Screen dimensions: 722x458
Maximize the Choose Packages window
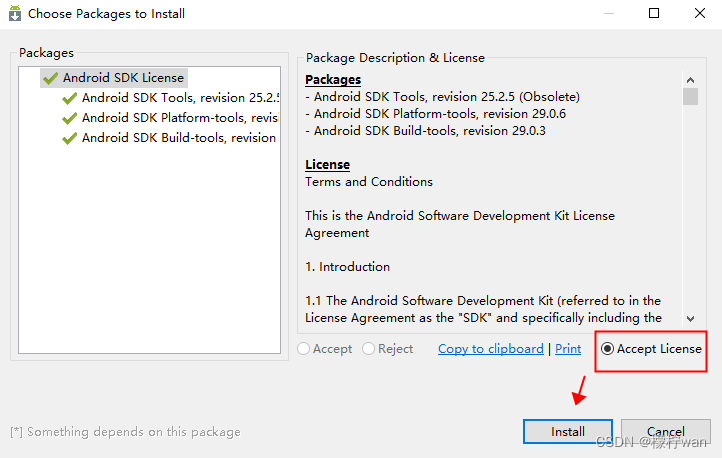[654, 14]
